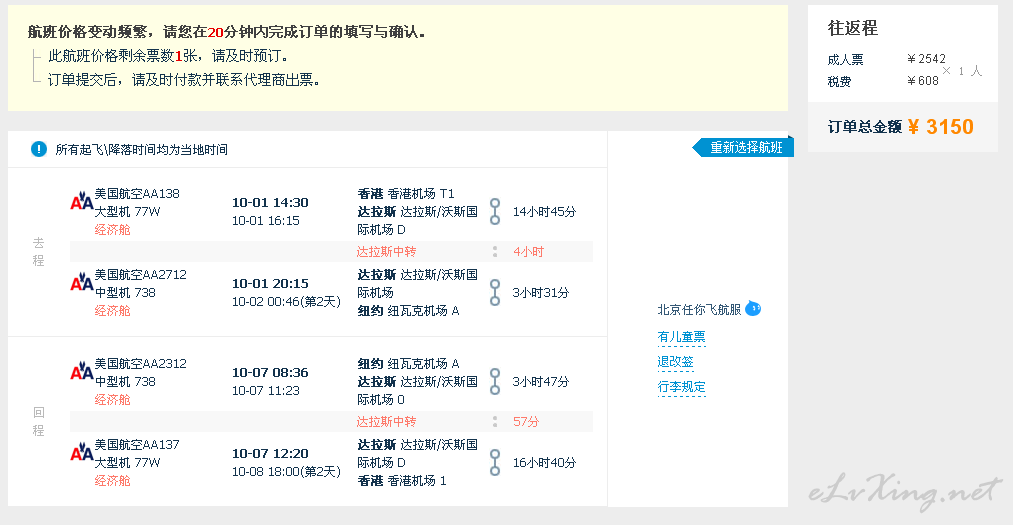Click the route icon beside 16小时40分 duration
This screenshot has height=525, width=1013.
(x=495, y=462)
